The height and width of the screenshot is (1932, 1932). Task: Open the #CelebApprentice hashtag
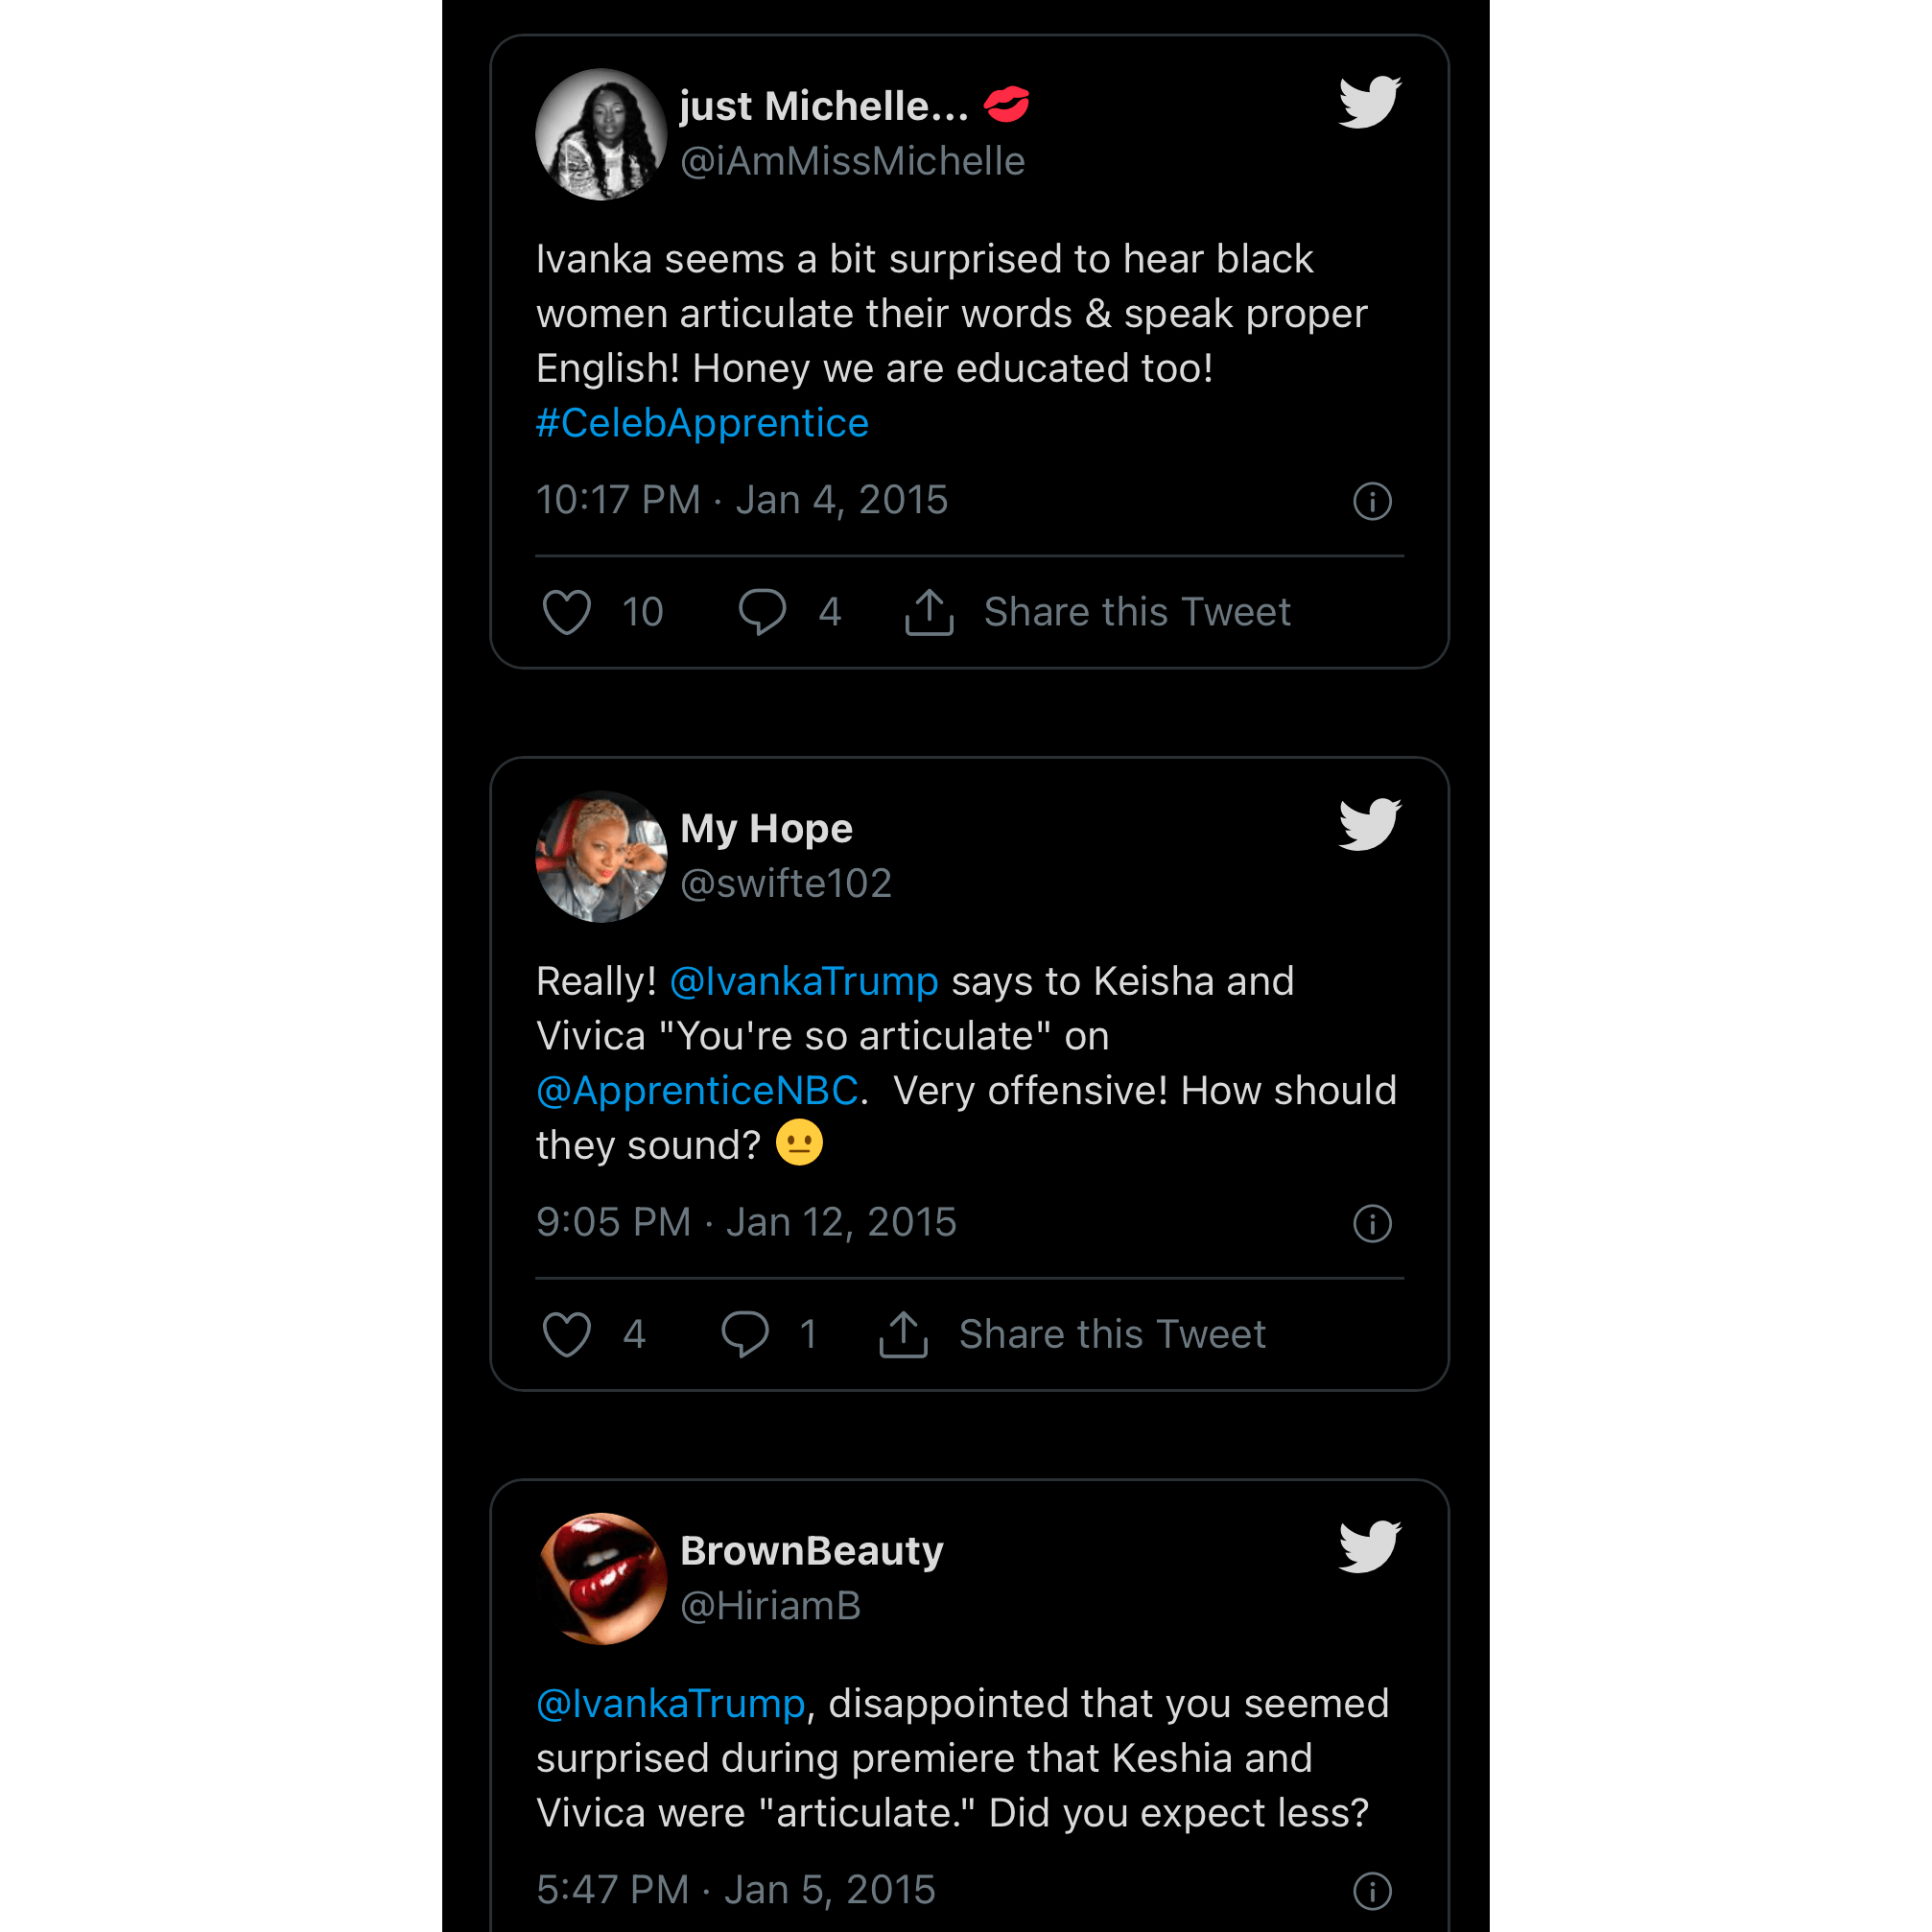(702, 423)
